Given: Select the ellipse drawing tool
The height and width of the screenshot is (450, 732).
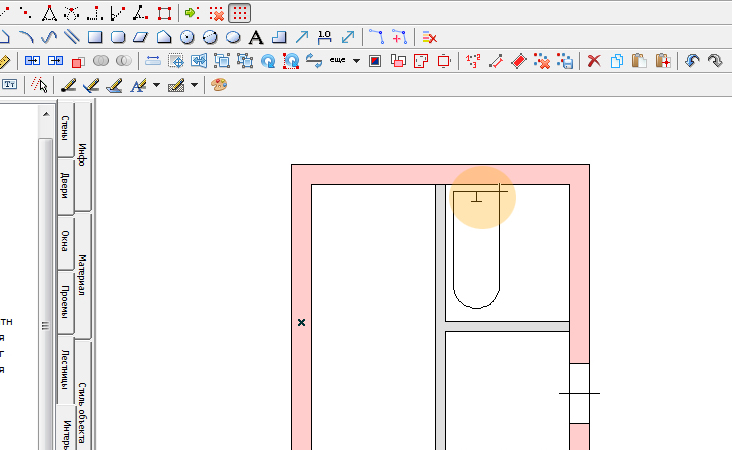Looking at the screenshot, I should [x=233, y=37].
